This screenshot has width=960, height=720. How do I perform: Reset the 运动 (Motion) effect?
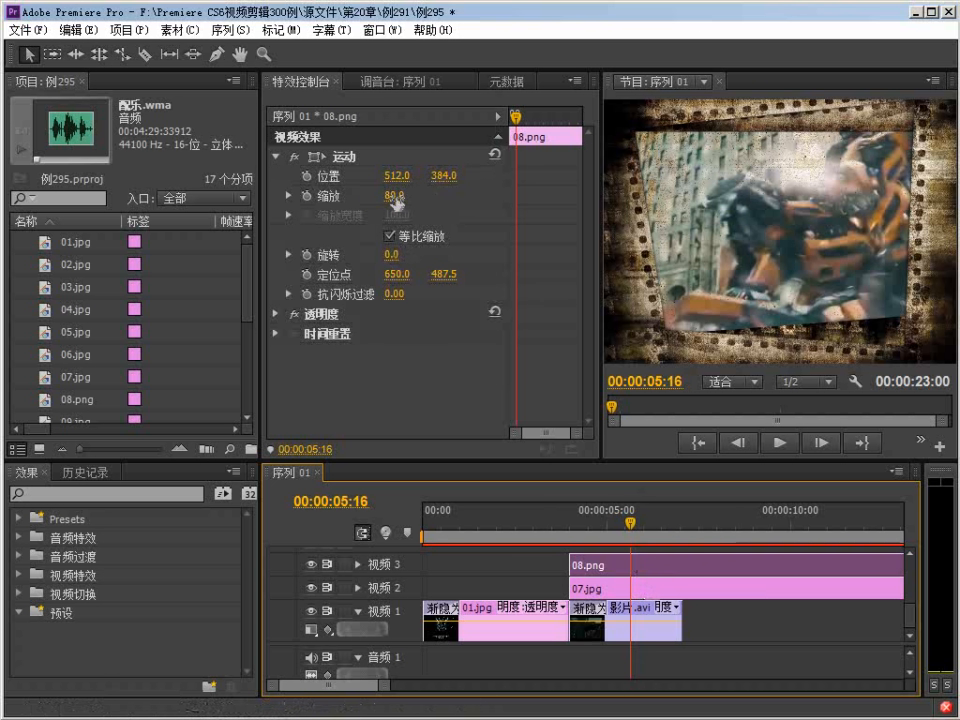coord(494,156)
